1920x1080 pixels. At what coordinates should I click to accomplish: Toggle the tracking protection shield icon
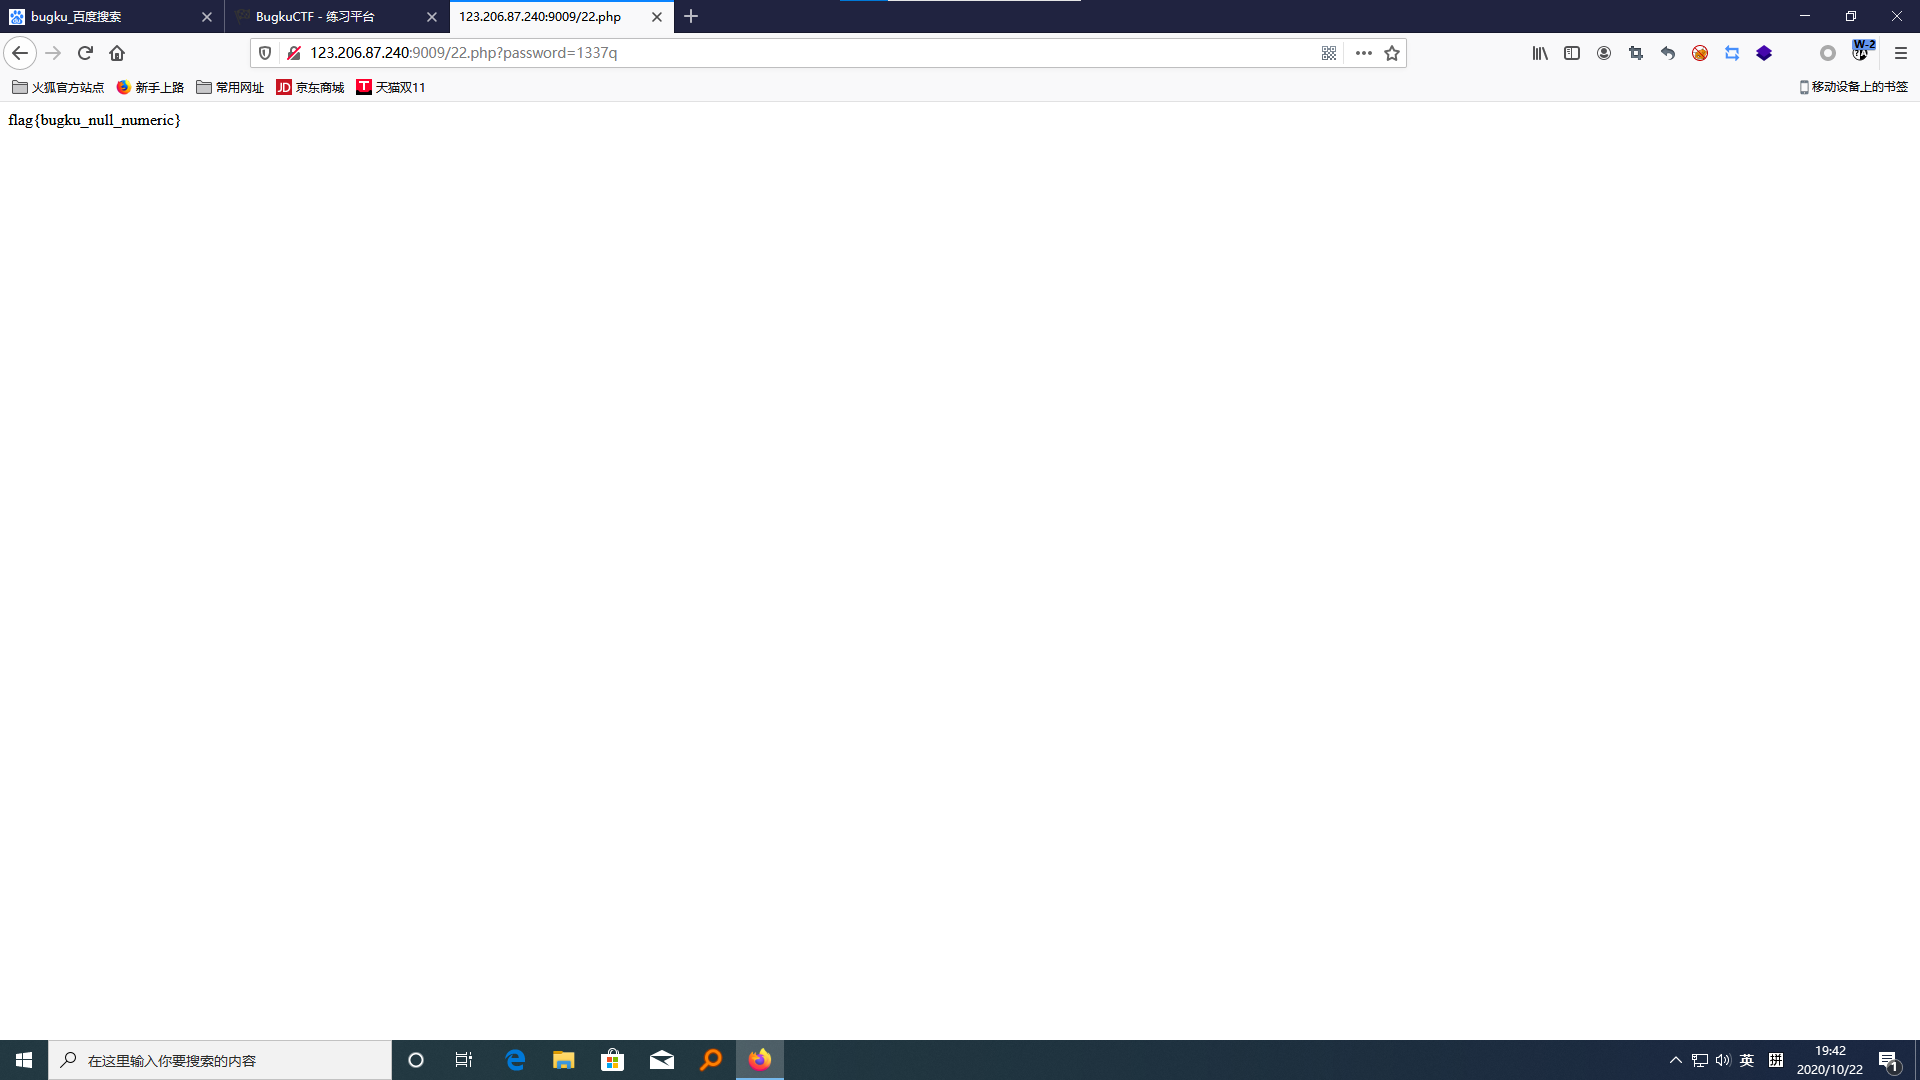[265, 53]
